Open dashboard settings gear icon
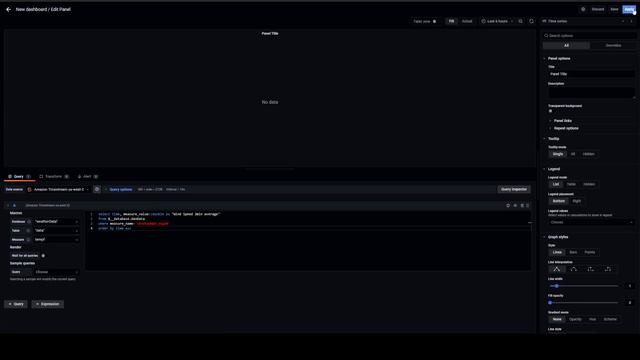Viewport: 640px width, 360px height. 583,9
